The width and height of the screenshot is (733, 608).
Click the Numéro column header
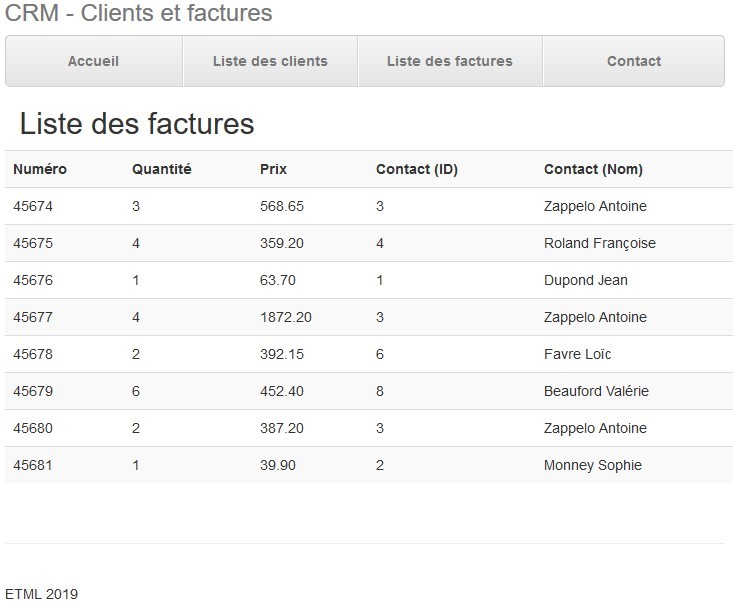pyautogui.click(x=40, y=169)
